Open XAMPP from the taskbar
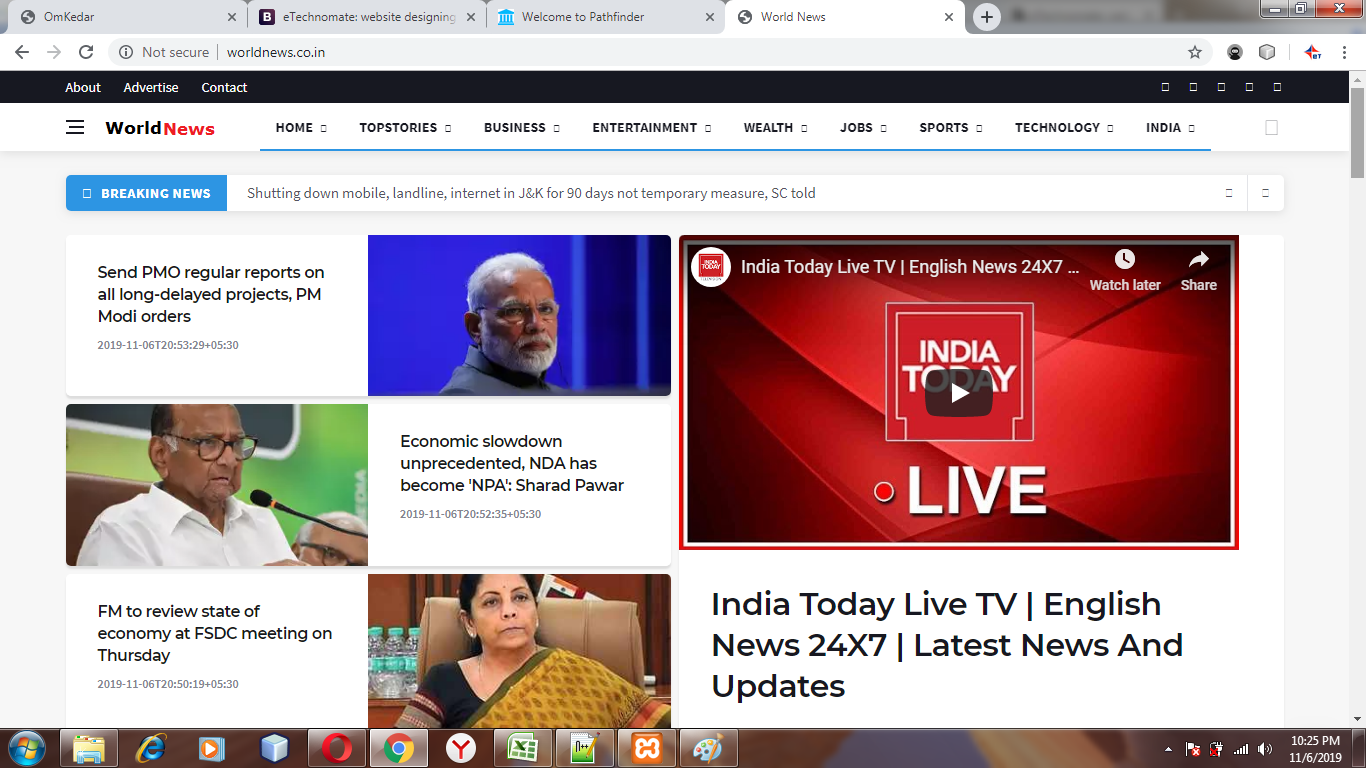1366x768 pixels. pyautogui.click(x=647, y=748)
